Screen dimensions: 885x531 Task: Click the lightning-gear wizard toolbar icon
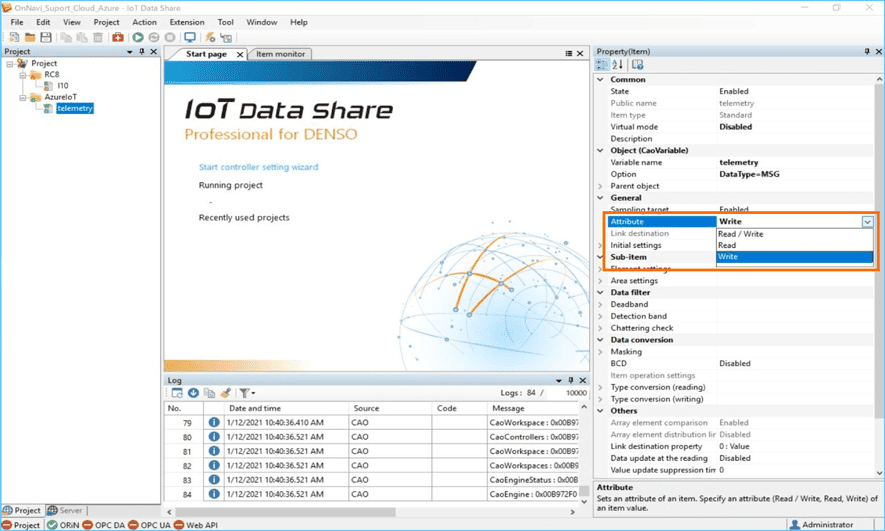click(x=210, y=37)
